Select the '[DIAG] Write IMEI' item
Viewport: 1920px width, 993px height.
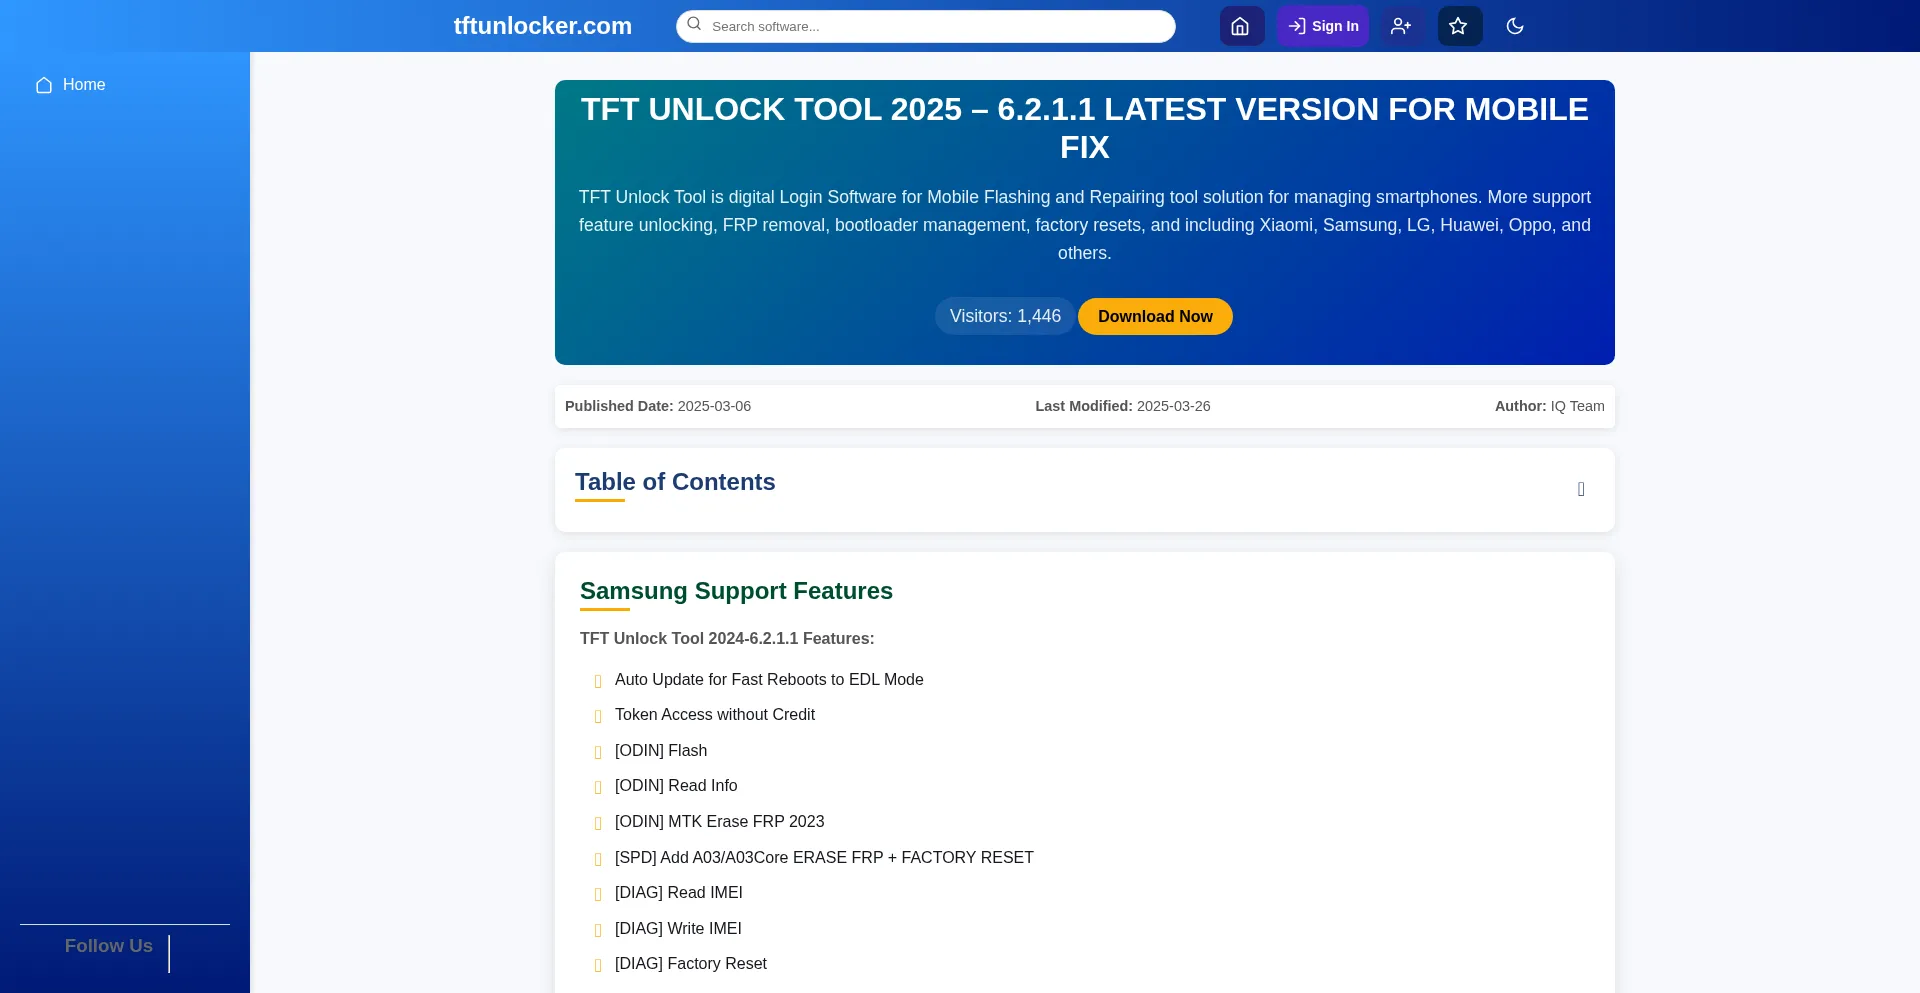point(678,928)
